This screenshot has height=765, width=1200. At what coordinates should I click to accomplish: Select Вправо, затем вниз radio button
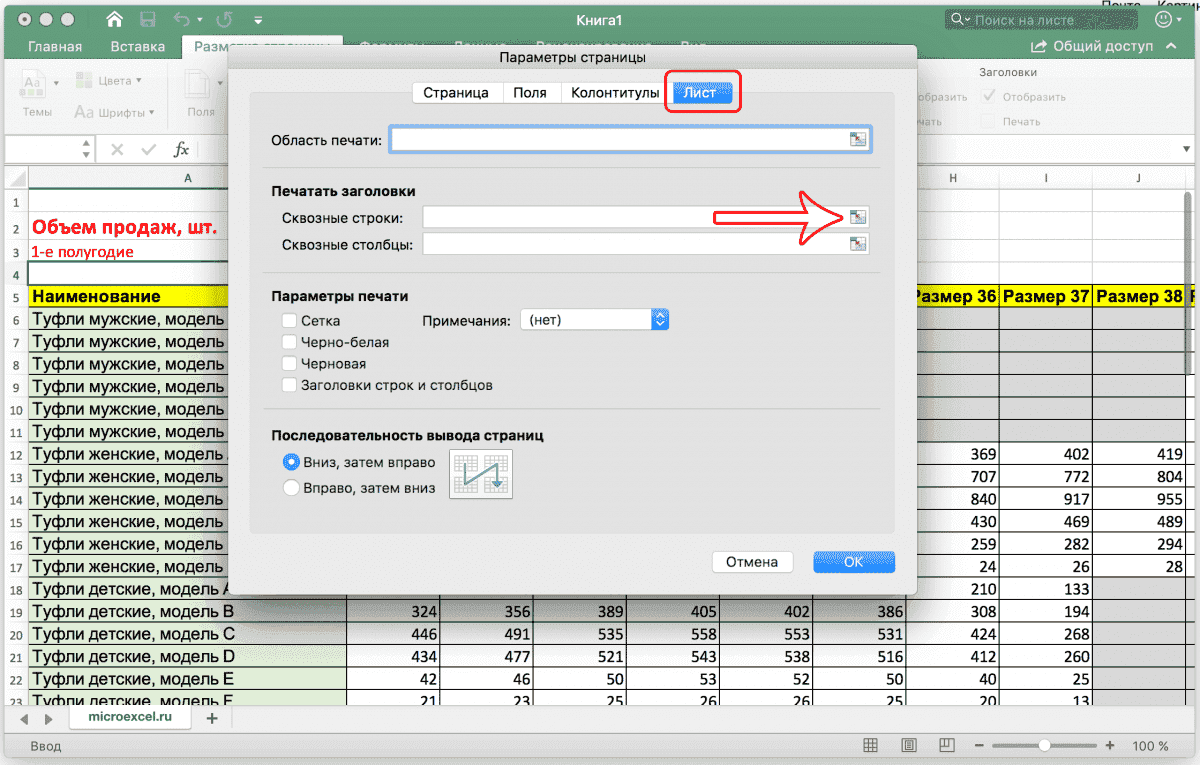(291, 488)
